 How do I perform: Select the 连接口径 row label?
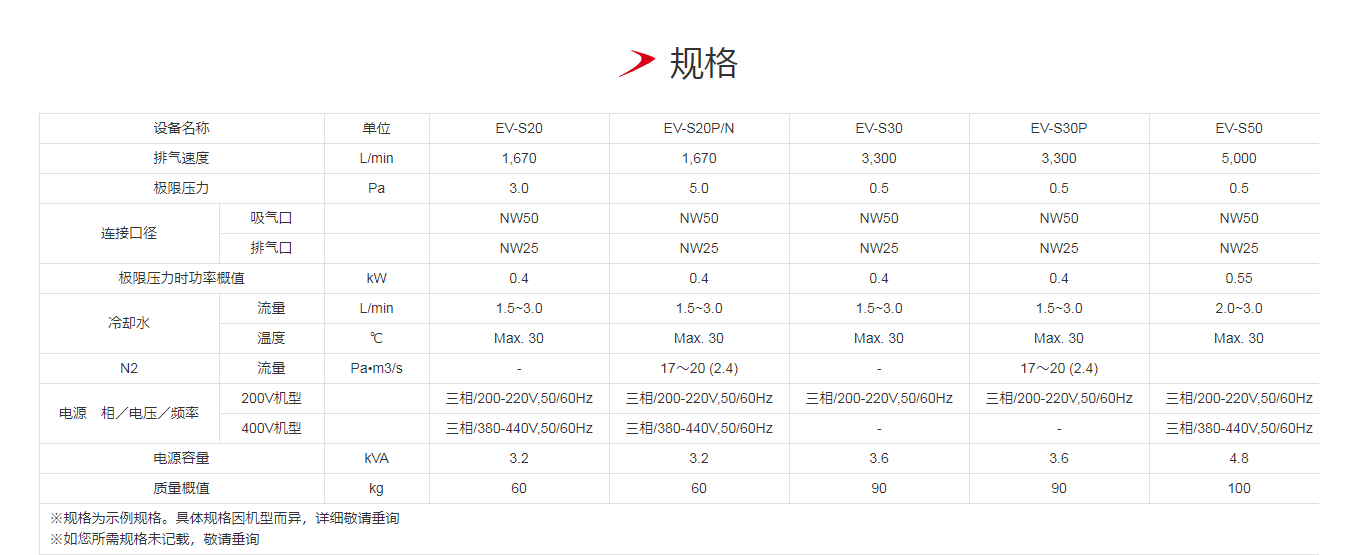pyautogui.click(x=129, y=233)
